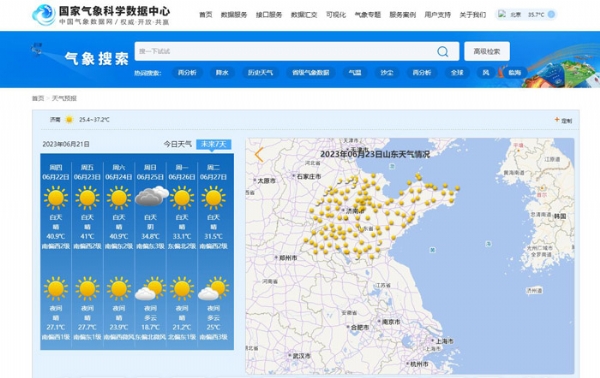600x378 pixels.
Task: Switch to the 未来7天 tab
Action: pyautogui.click(x=214, y=144)
